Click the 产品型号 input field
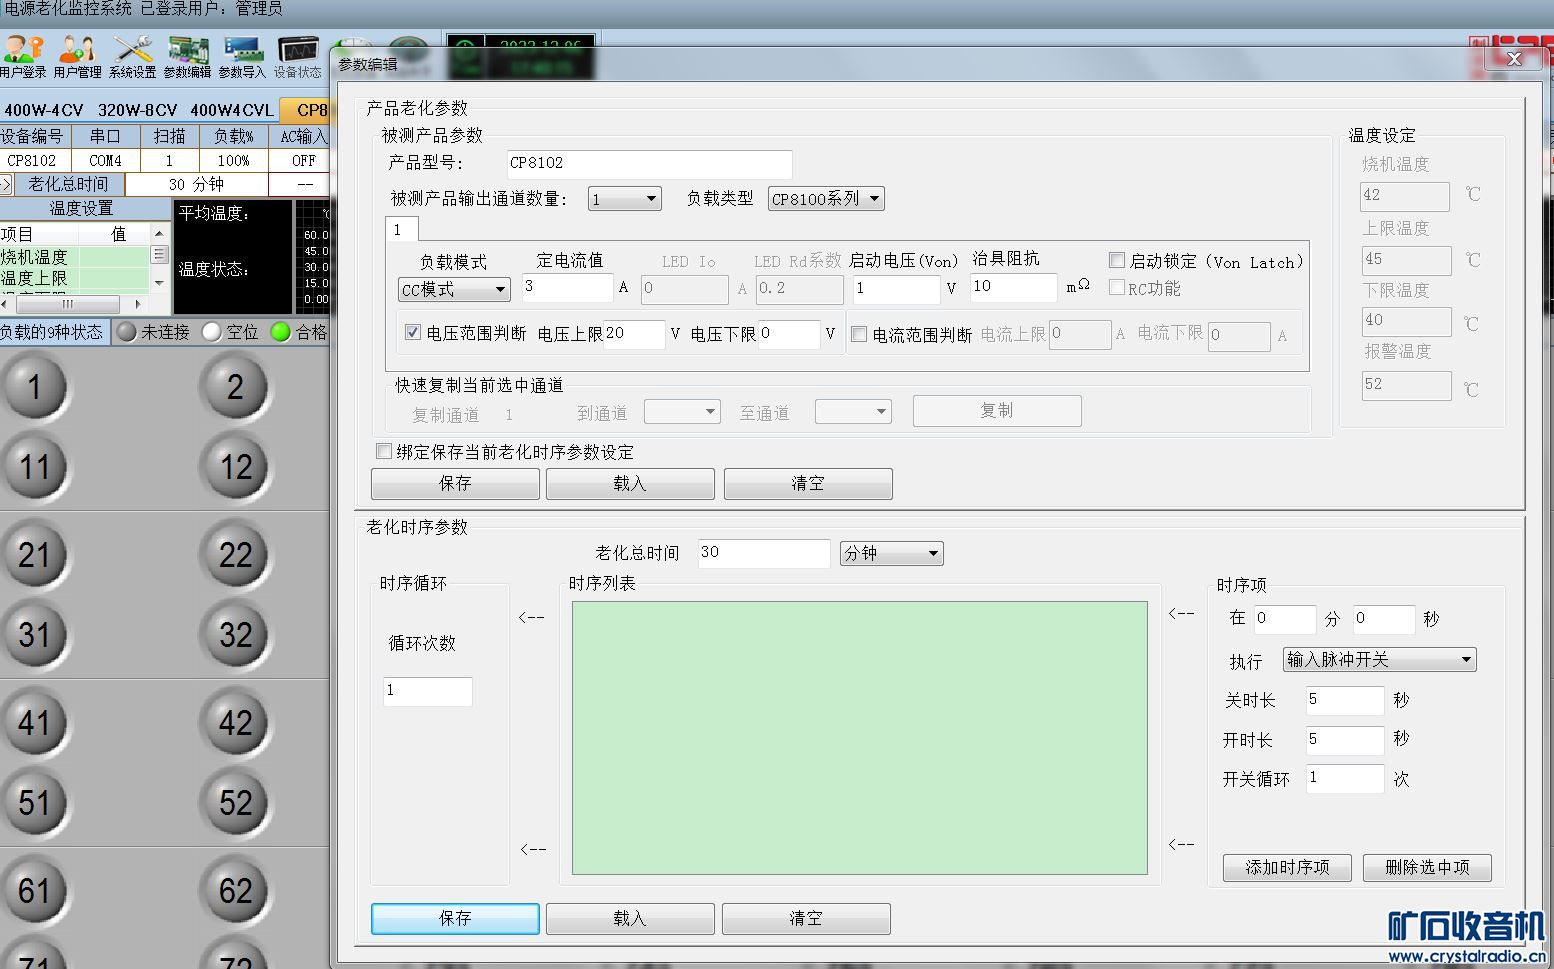This screenshot has width=1554, height=969. 649,163
